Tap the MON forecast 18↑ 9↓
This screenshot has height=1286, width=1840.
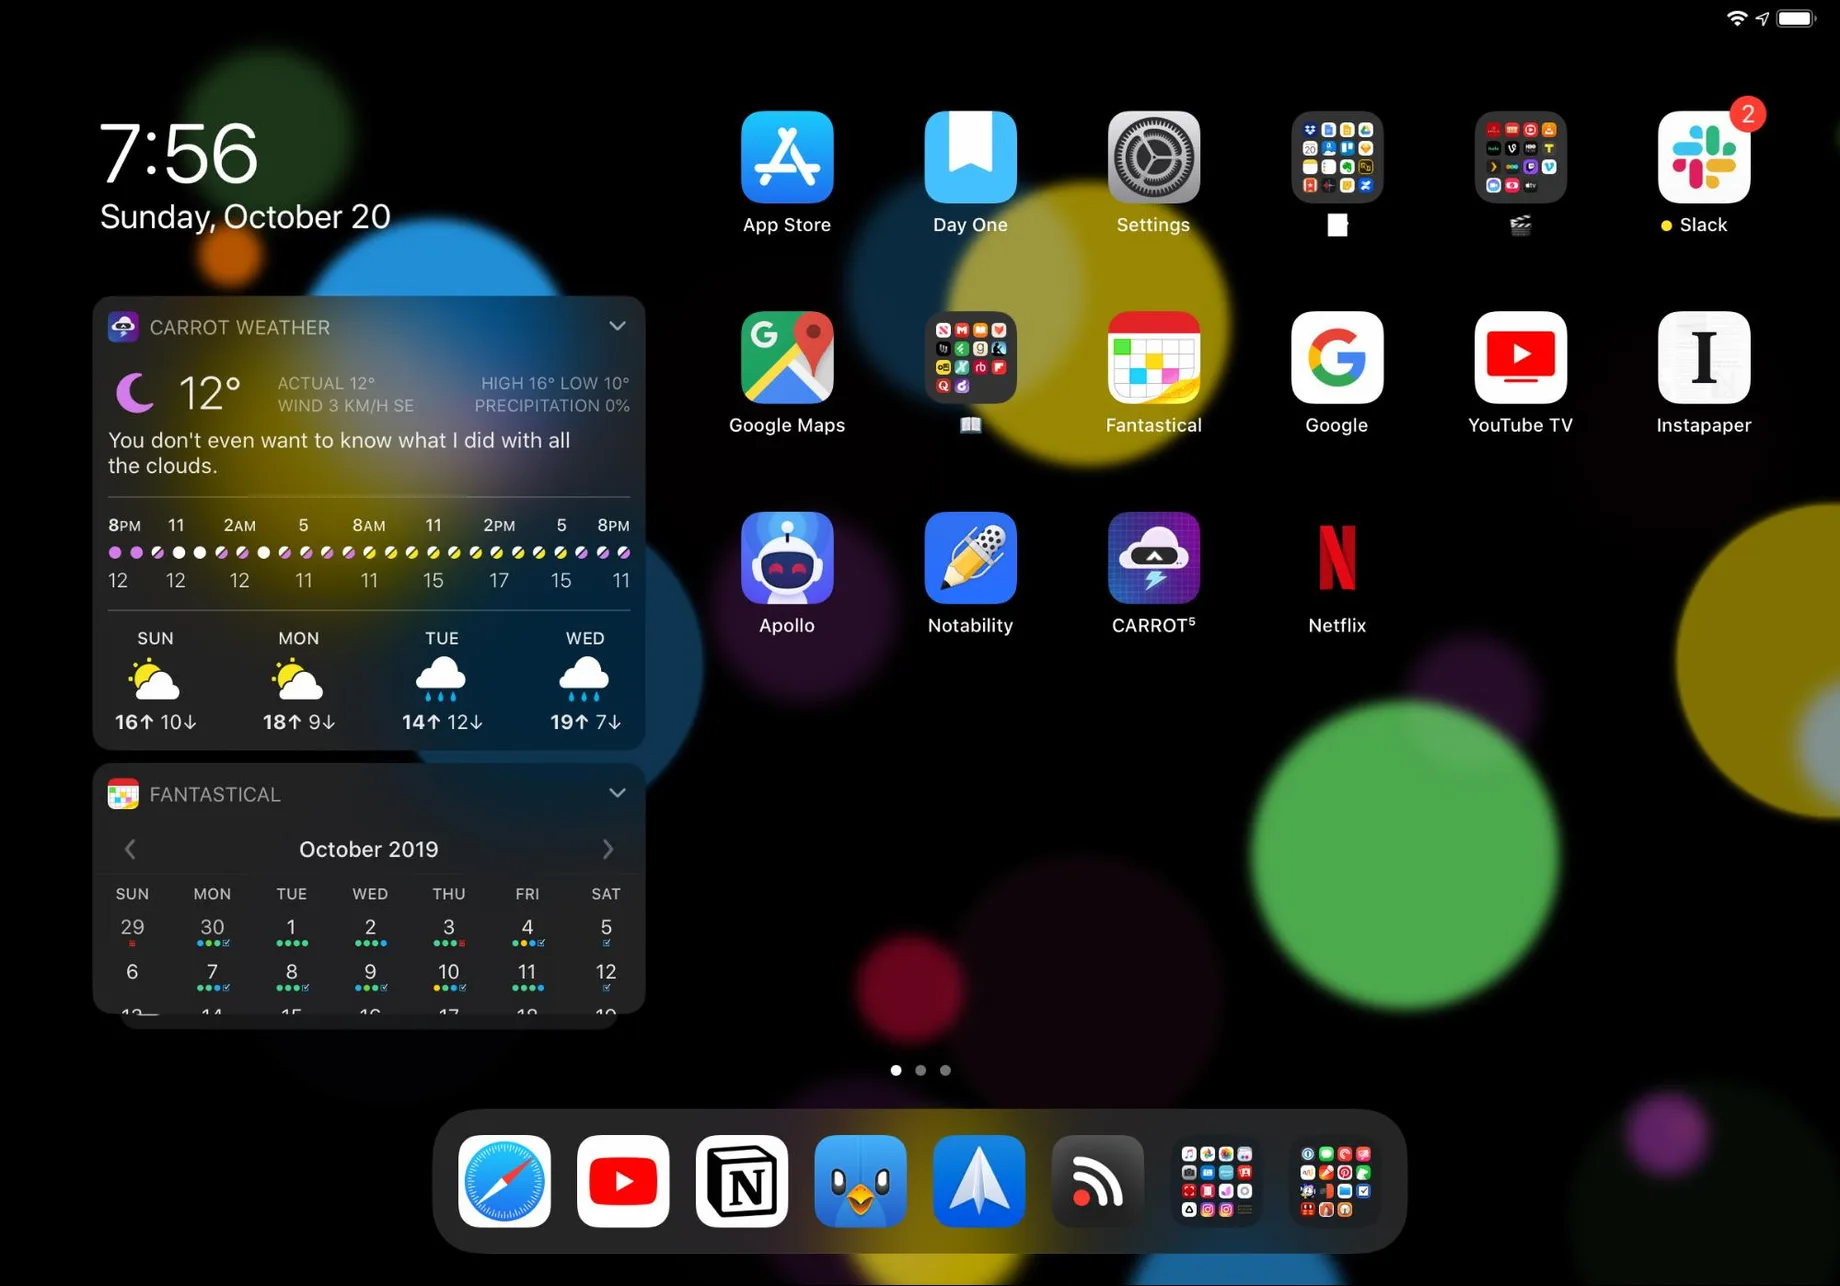pyautogui.click(x=298, y=680)
